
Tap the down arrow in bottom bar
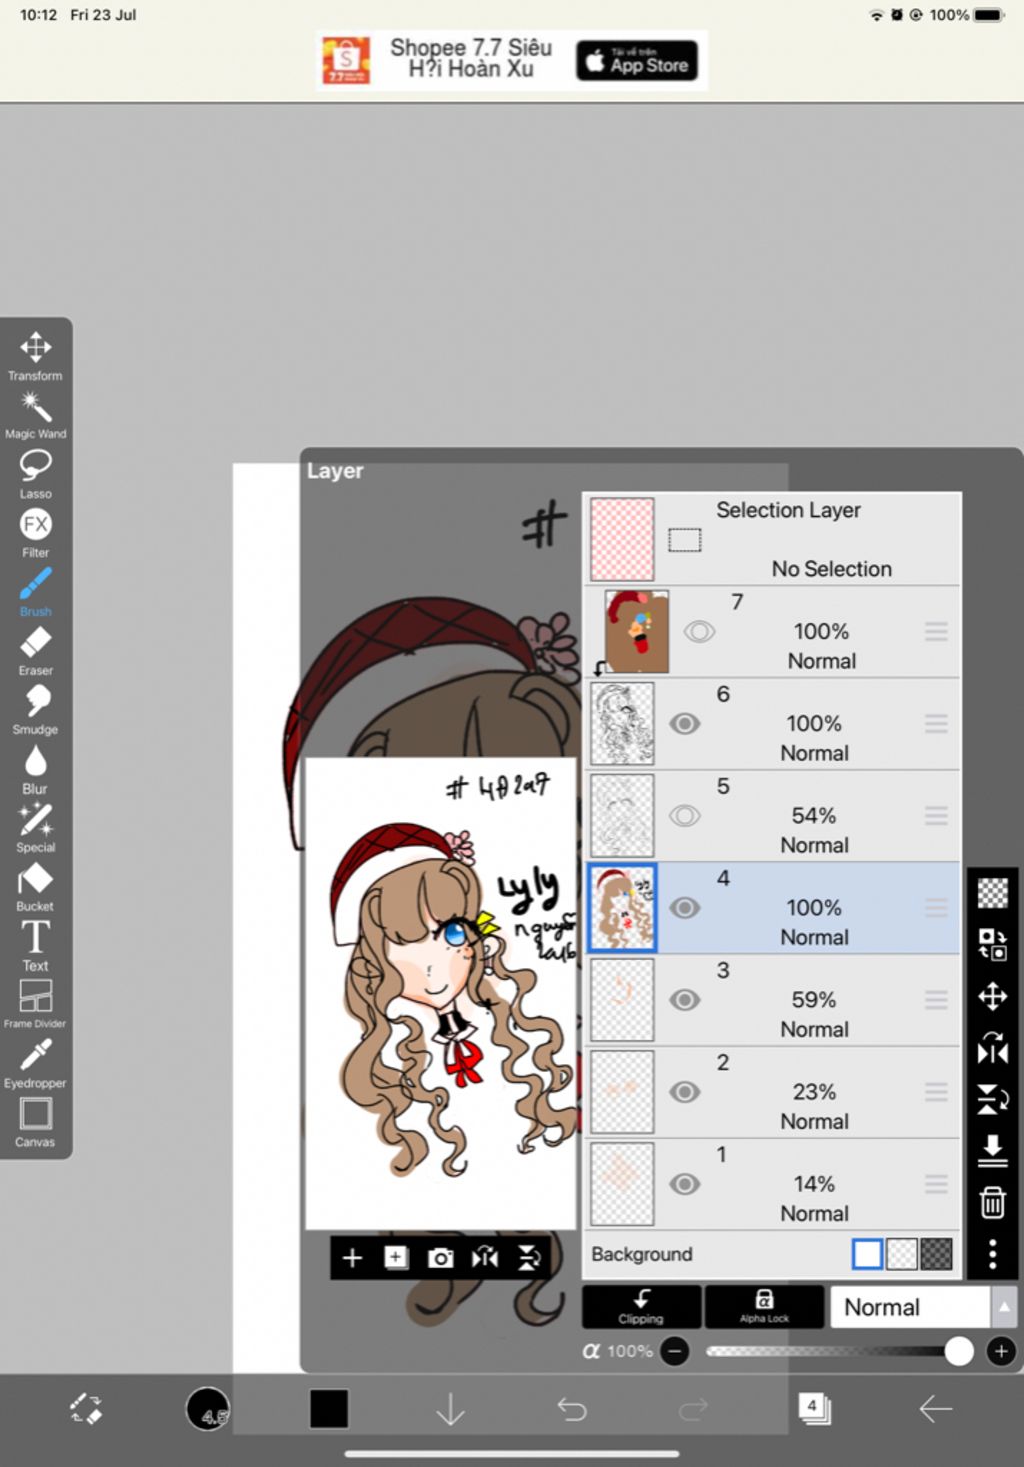(x=451, y=1408)
